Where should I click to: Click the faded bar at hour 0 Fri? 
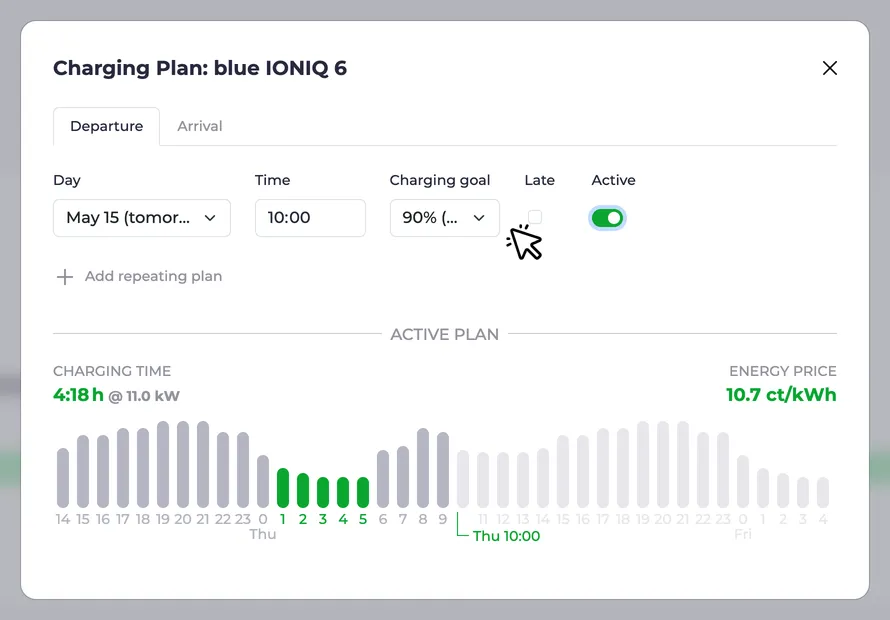[743, 481]
